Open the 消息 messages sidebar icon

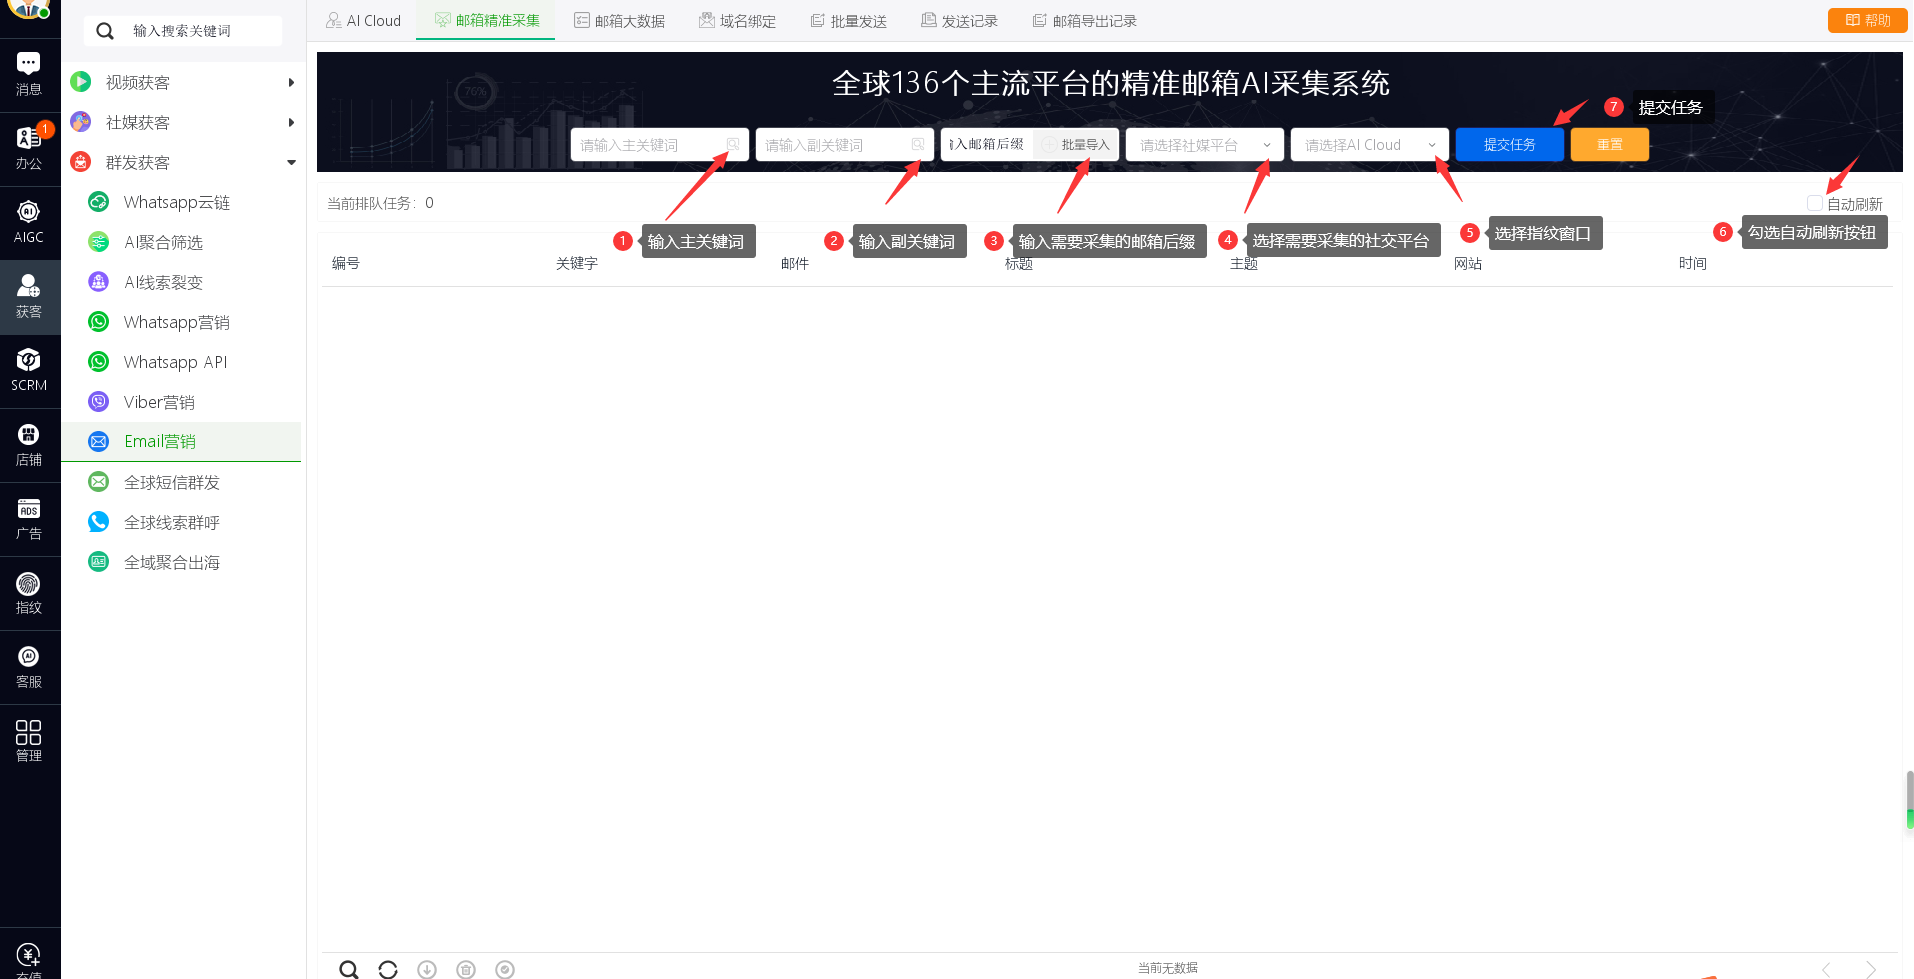(x=29, y=75)
